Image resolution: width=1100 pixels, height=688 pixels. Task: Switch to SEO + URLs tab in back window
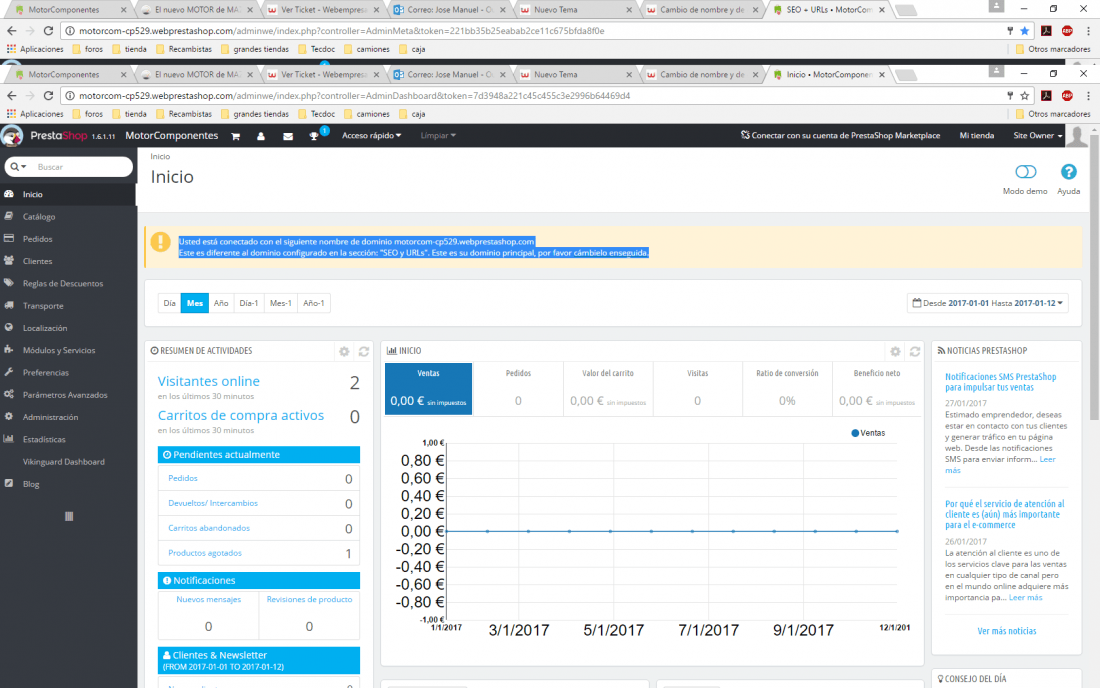[x=829, y=10]
